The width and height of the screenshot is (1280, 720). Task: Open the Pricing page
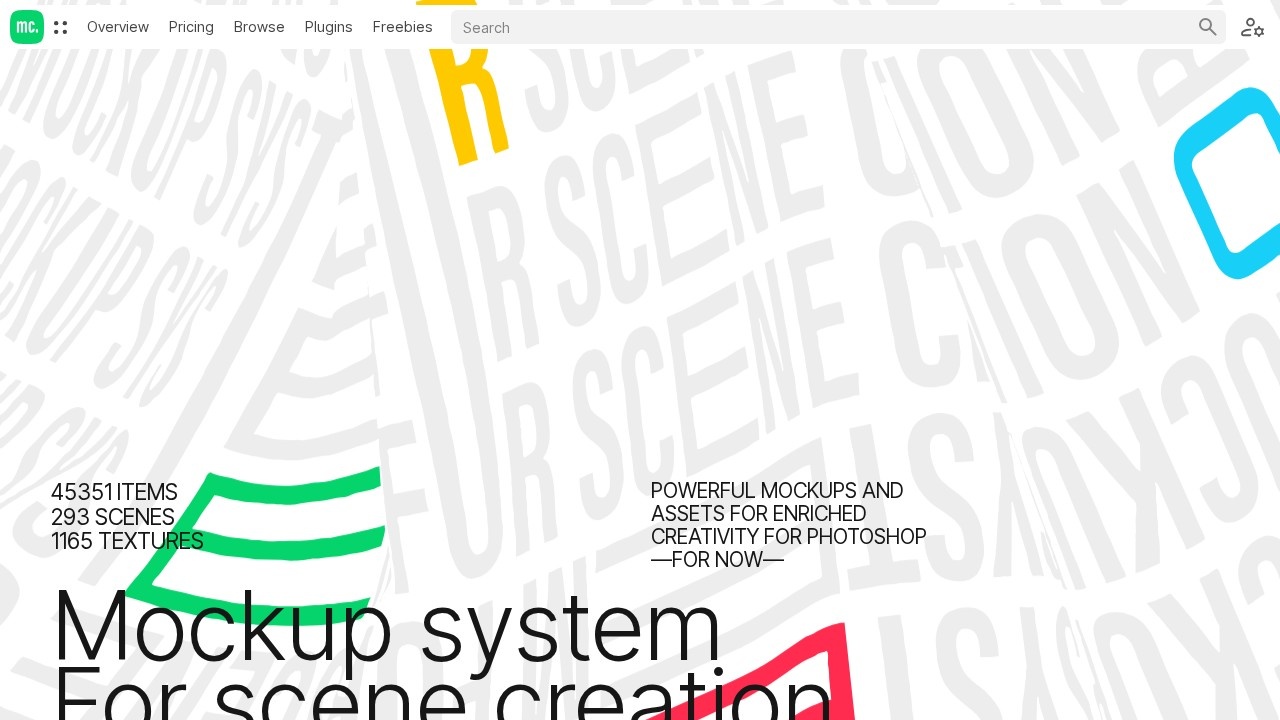click(191, 27)
